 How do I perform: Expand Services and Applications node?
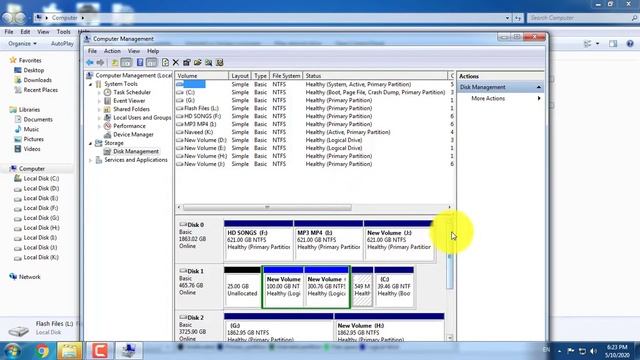(x=91, y=160)
